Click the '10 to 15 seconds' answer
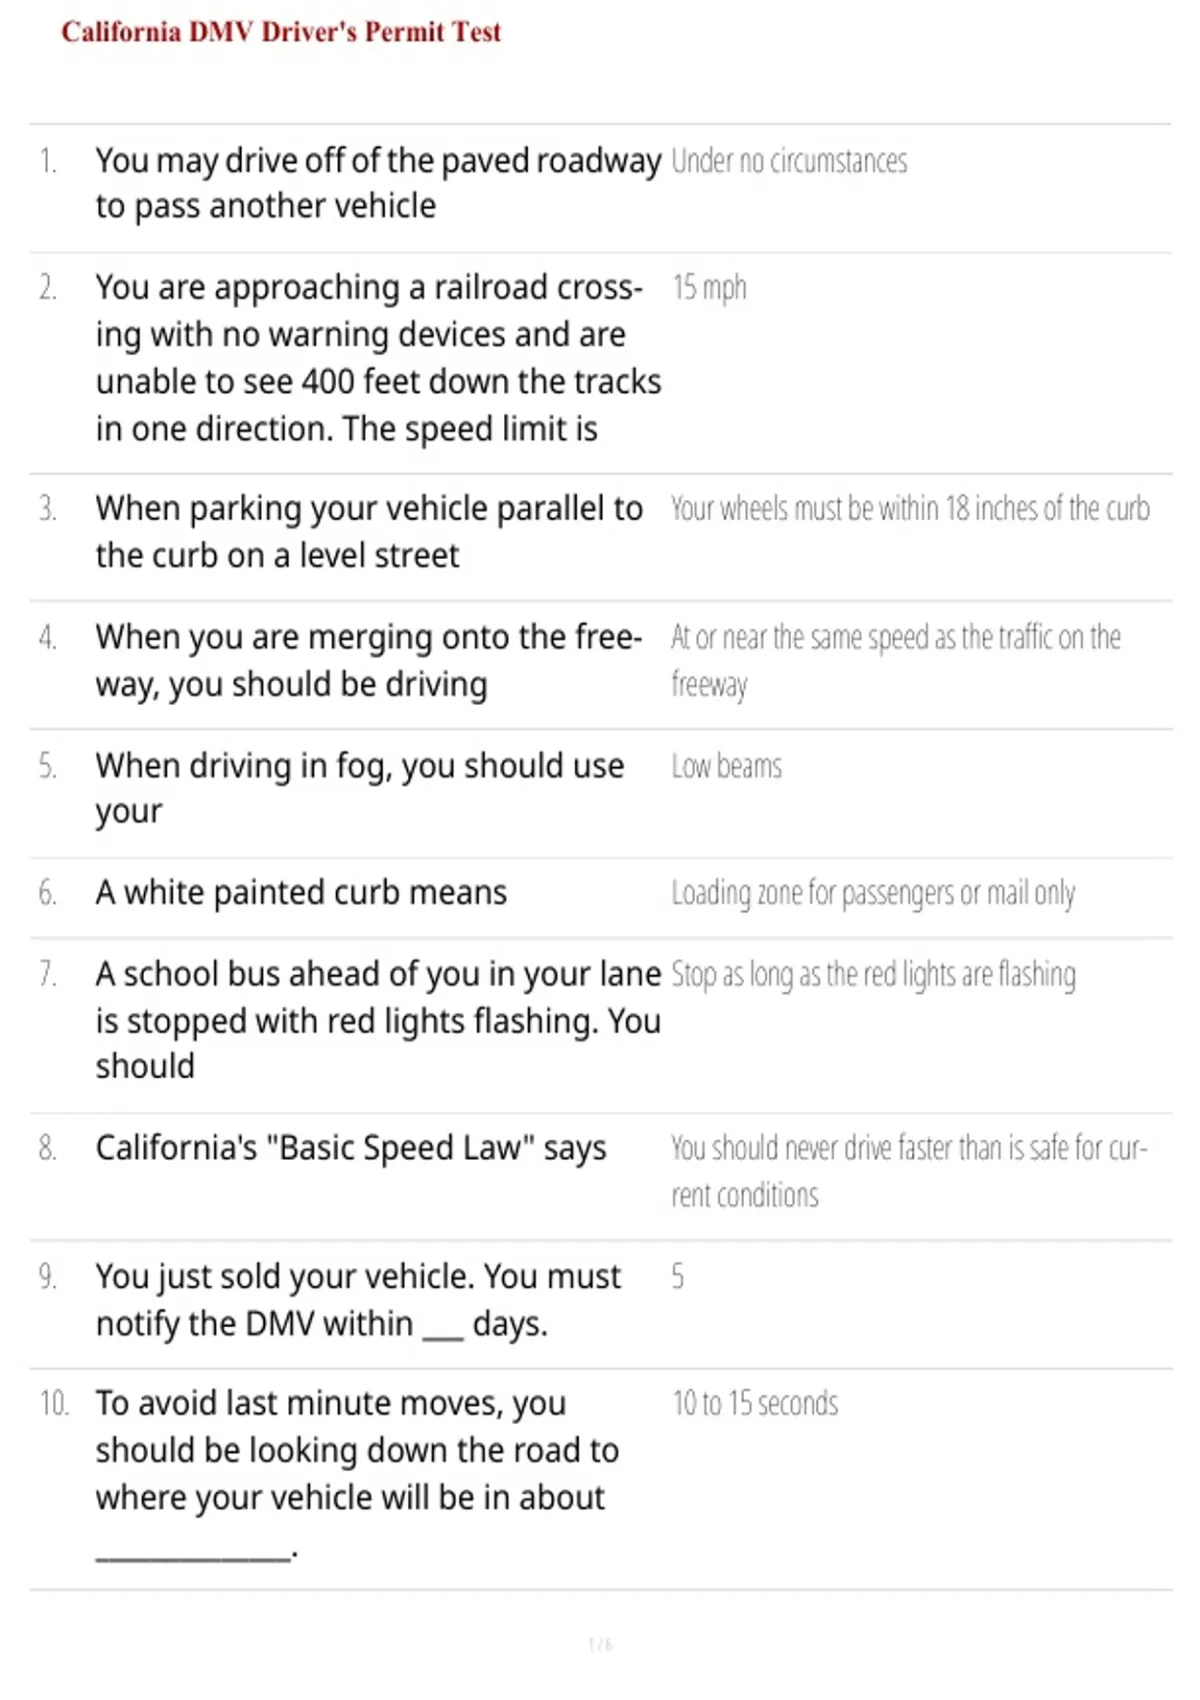Image resolution: width=1200 pixels, height=1700 pixels. [755, 1404]
